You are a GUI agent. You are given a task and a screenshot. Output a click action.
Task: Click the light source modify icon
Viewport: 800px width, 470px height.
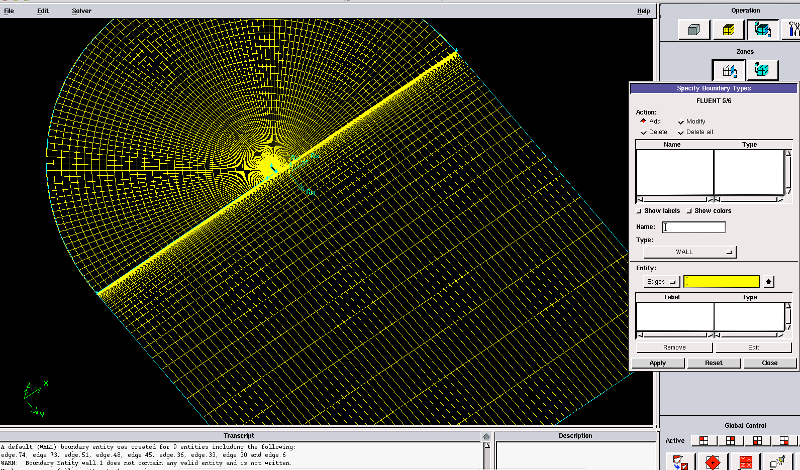tap(779, 462)
